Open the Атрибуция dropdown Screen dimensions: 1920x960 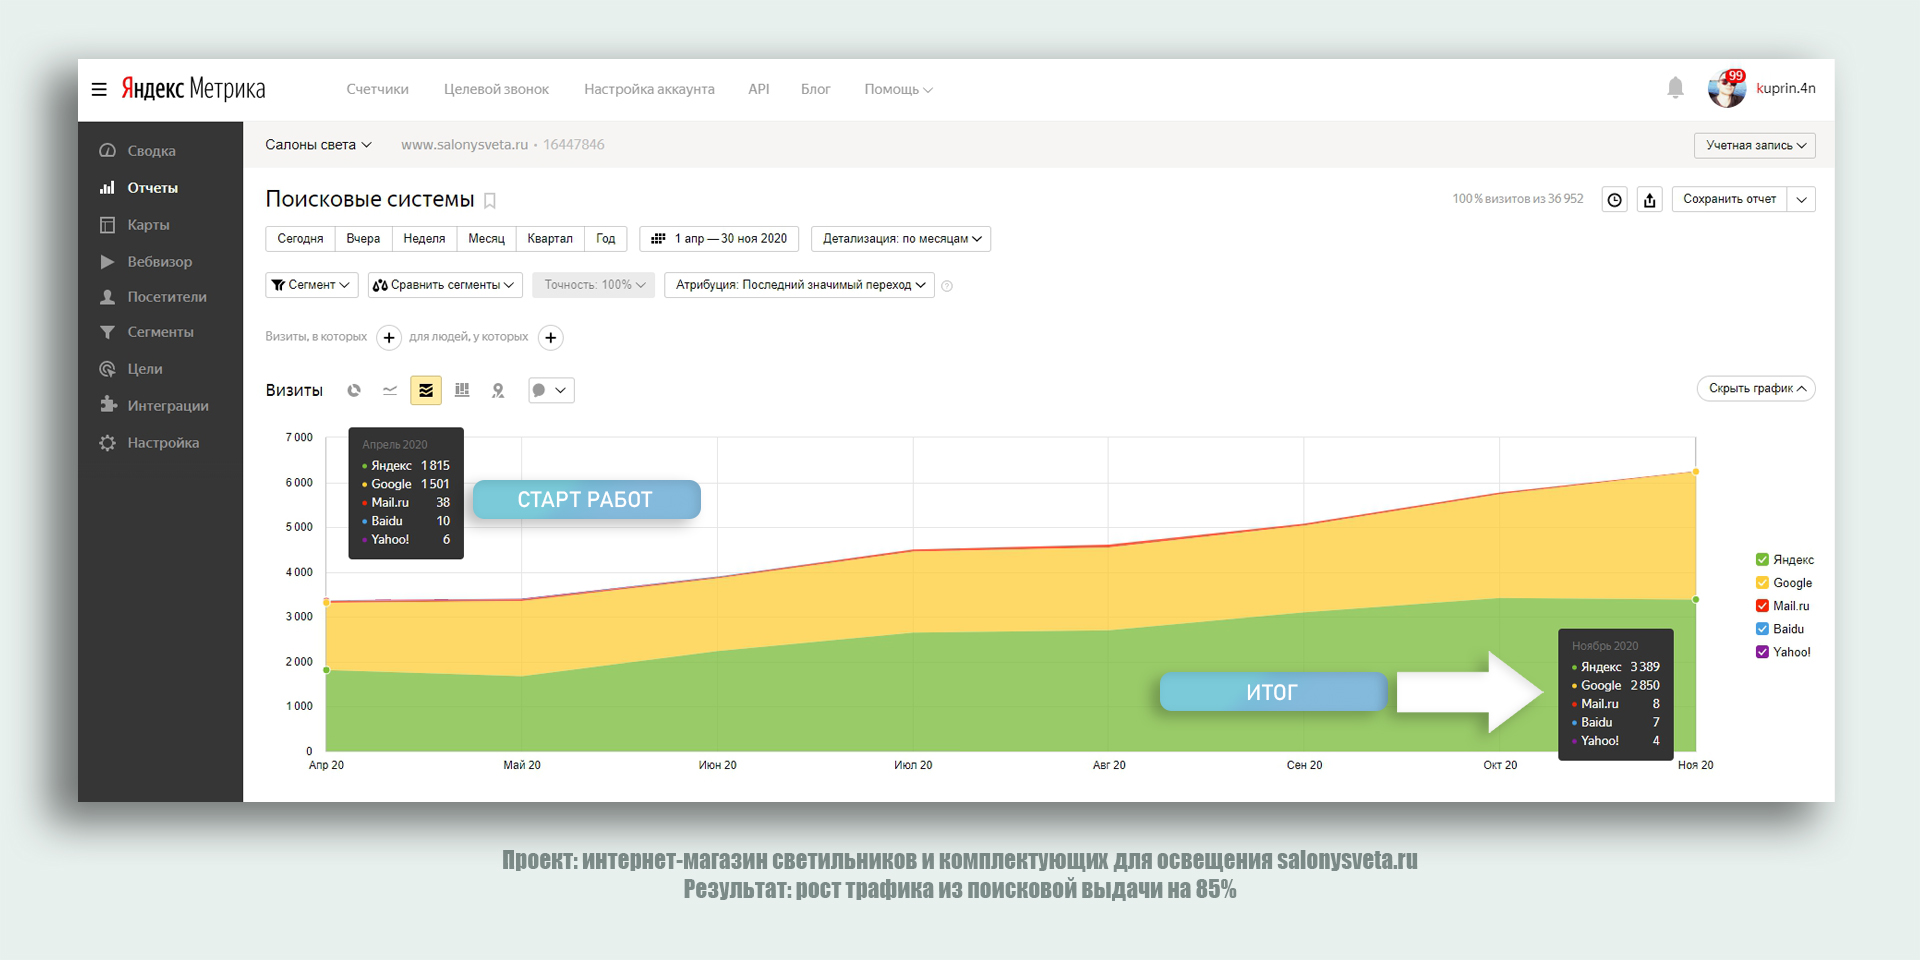coord(799,285)
